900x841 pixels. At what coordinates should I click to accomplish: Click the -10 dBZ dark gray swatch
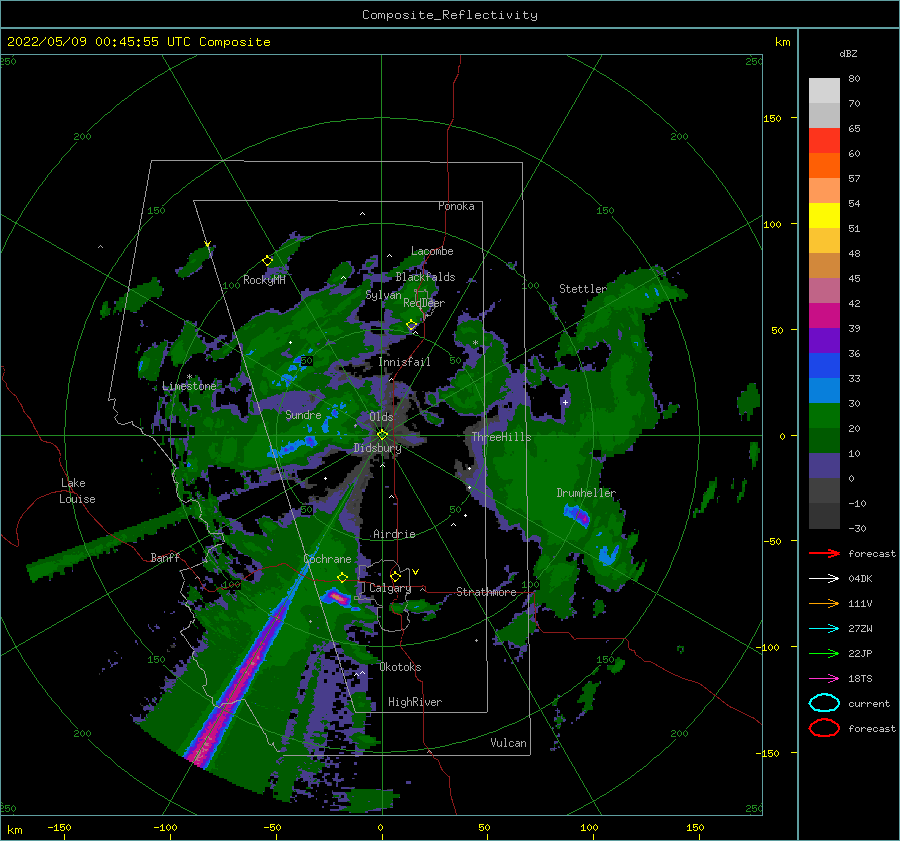click(x=824, y=516)
